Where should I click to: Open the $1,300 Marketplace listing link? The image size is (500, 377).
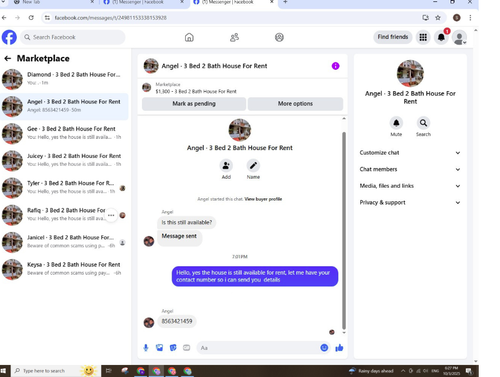tap(196, 91)
